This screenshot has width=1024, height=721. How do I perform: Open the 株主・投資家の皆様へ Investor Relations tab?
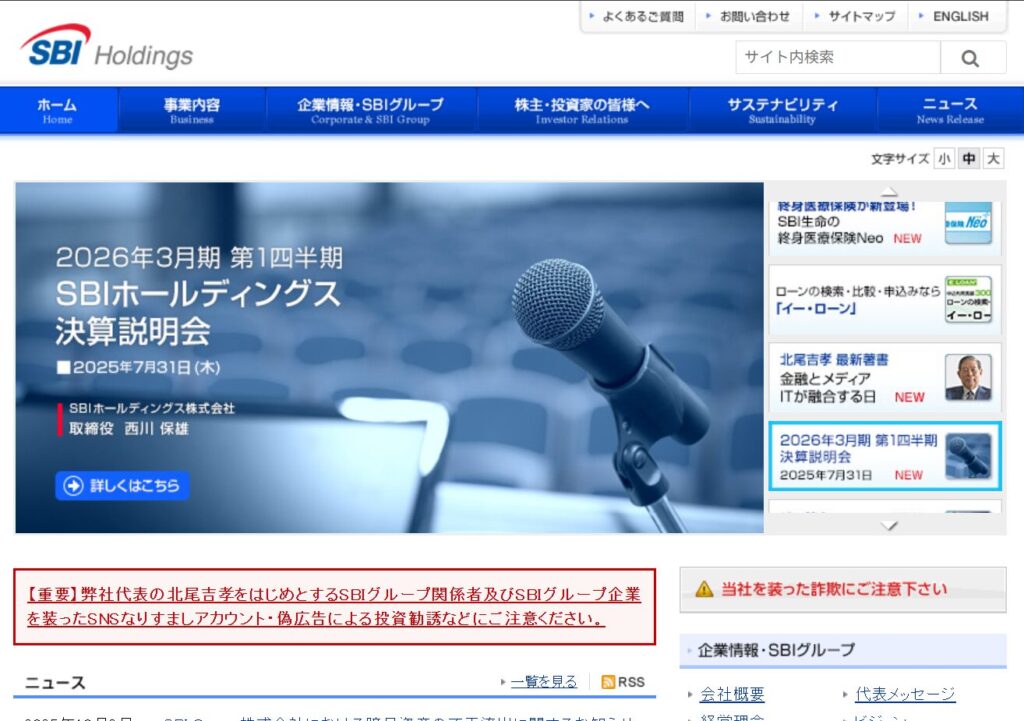coord(582,110)
